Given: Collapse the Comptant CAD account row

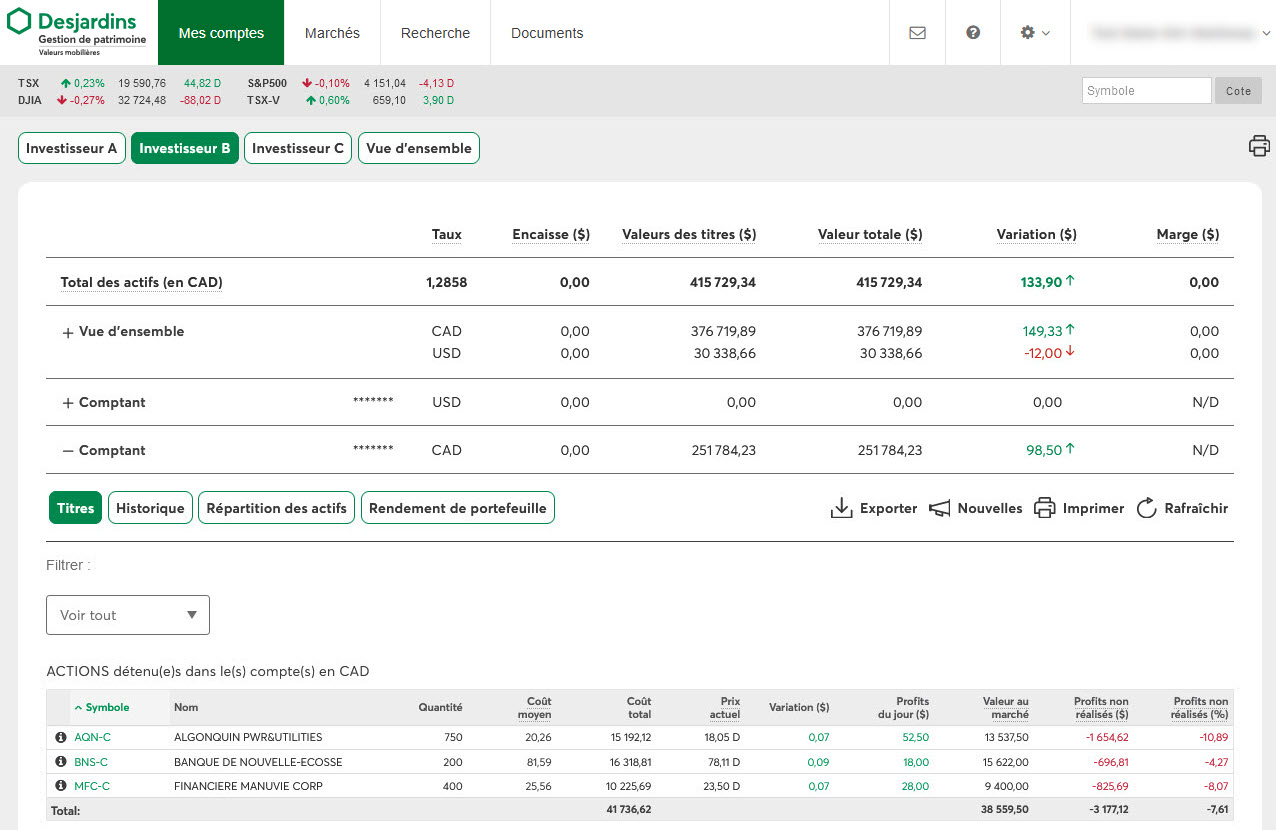Looking at the screenshot, I should (68, 451).
